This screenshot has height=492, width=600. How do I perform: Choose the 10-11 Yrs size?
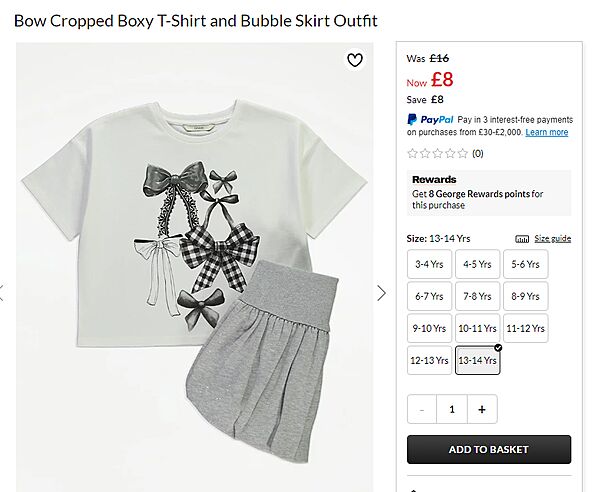477,328
